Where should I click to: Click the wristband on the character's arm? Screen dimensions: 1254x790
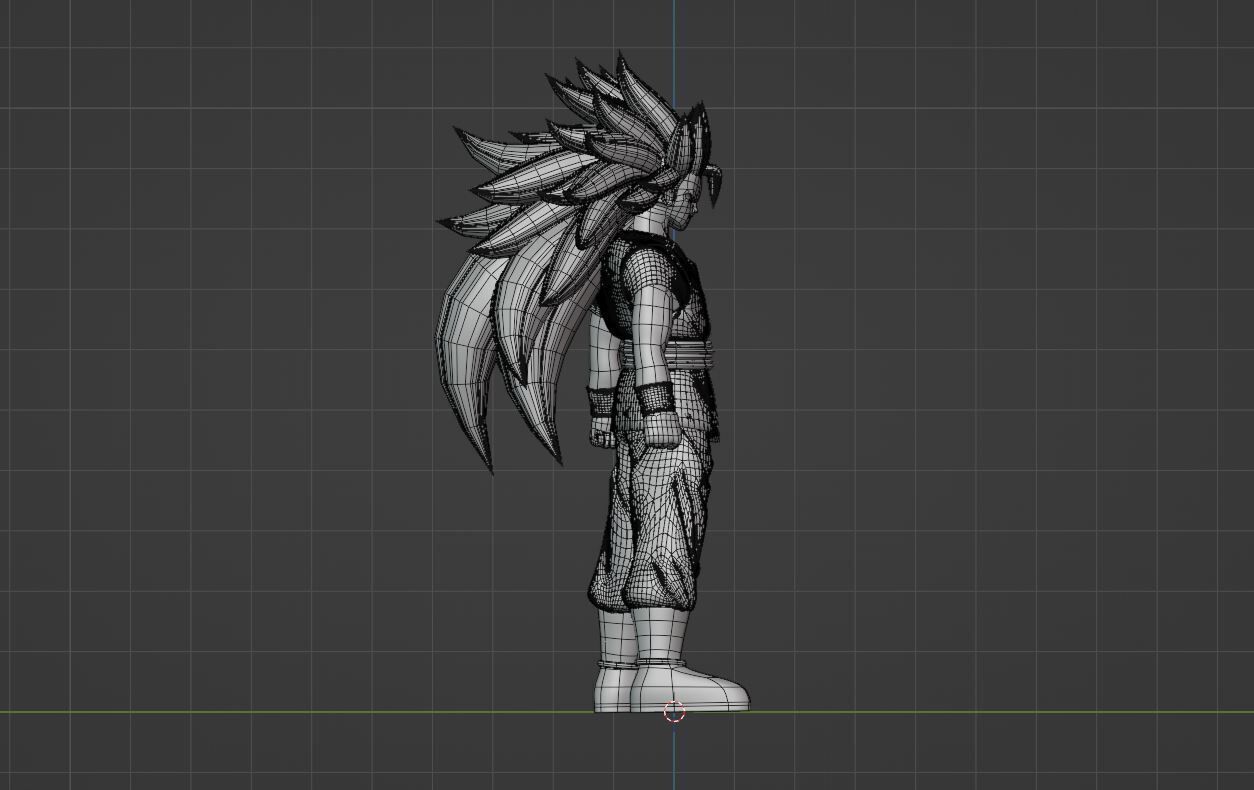point(656,399)
